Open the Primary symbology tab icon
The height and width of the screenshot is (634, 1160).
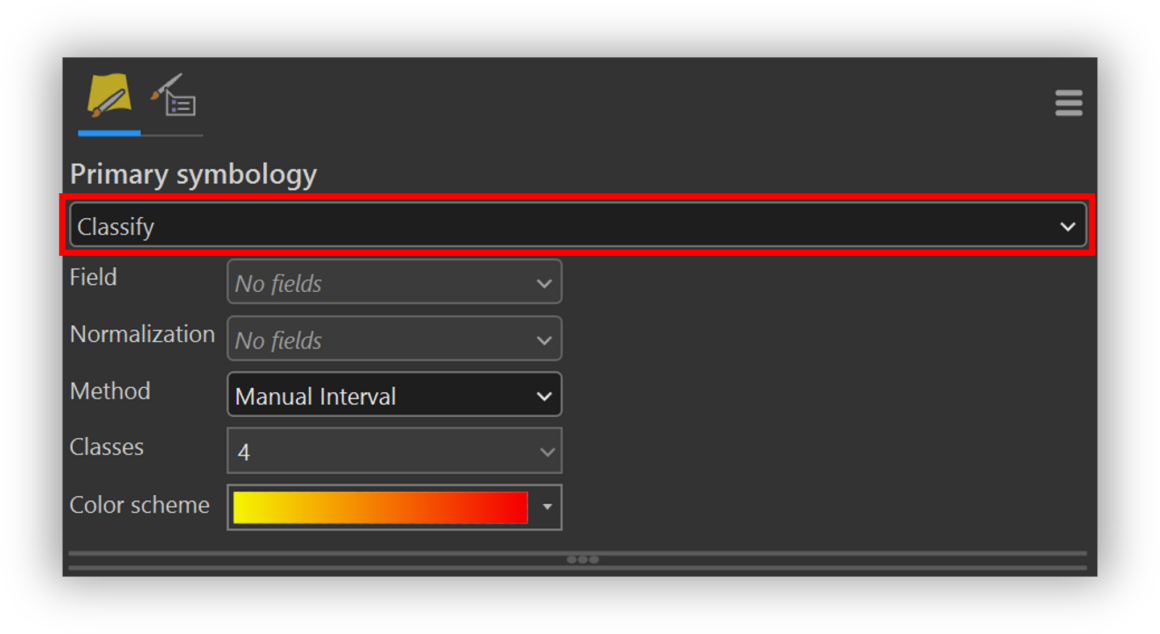point(109,96)
